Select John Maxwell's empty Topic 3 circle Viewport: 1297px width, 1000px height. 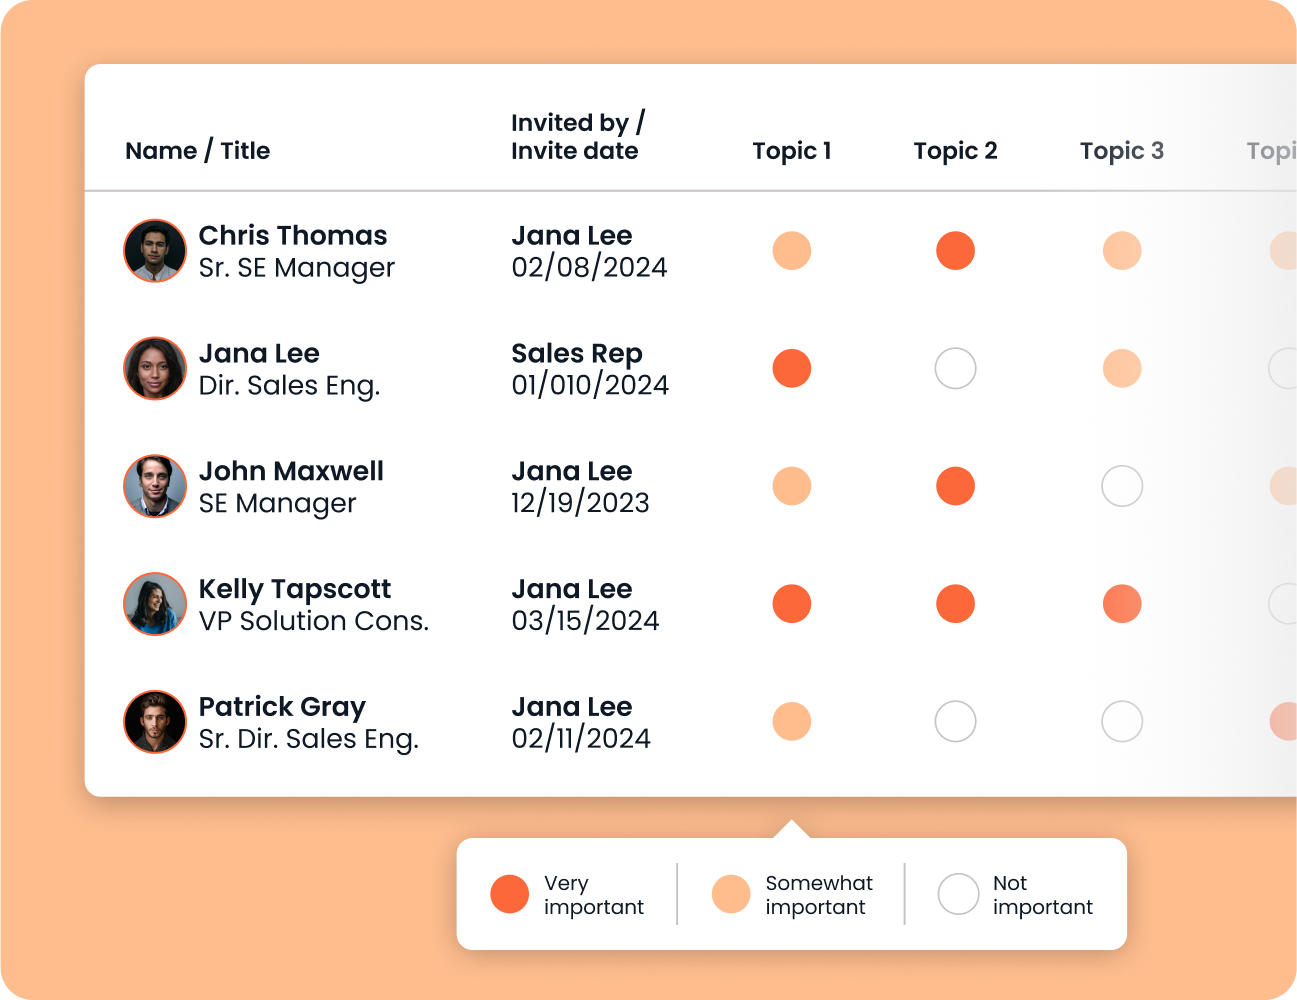tap(1122, 486)
